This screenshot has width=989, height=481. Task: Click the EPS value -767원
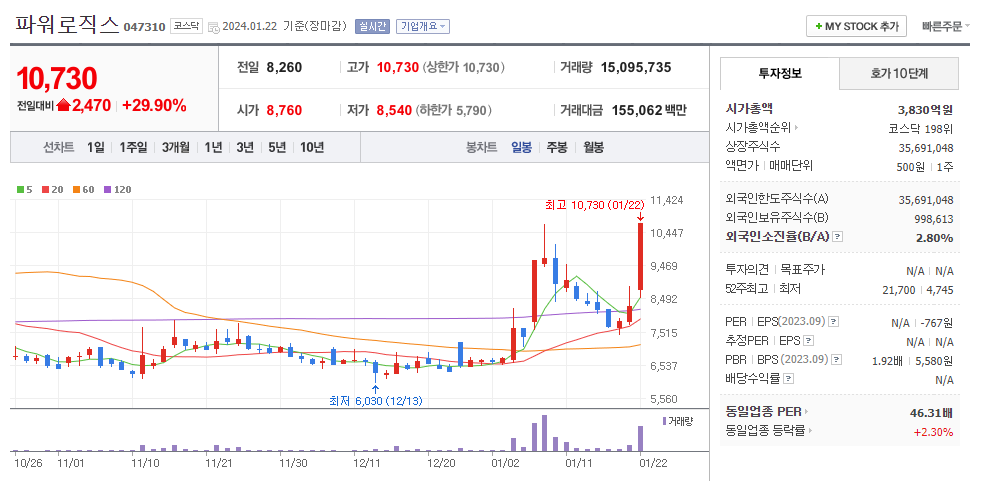[937, 323]
